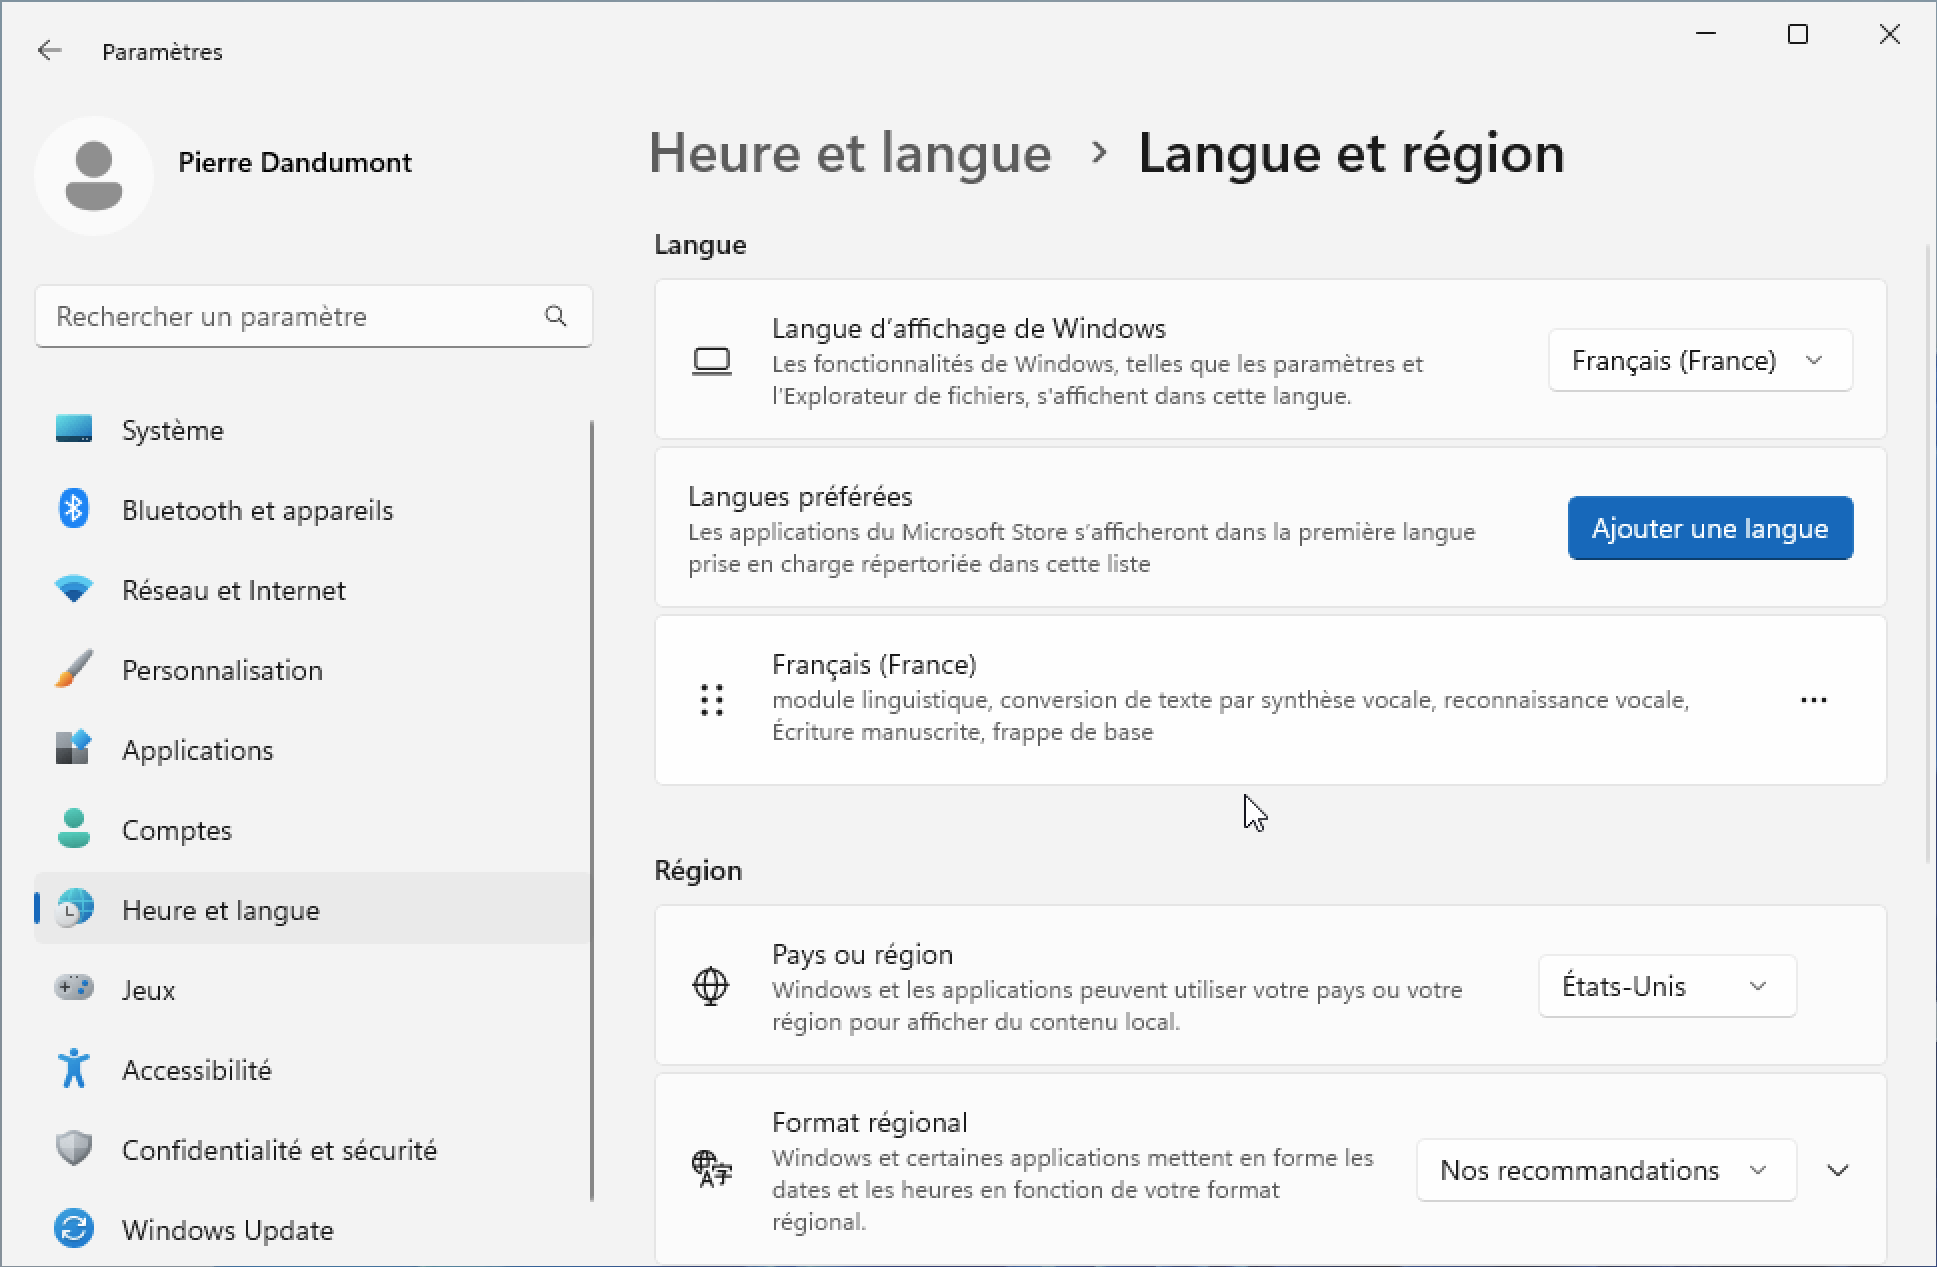
Task: Minimize the Paramètres window
Action: pyautogui.click(x=1706, y=34)
